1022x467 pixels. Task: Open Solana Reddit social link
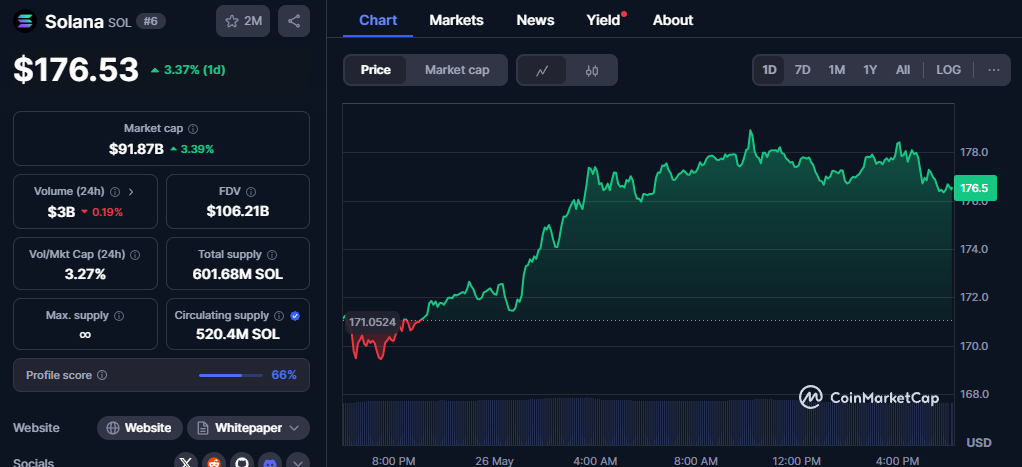click(214, 460)
